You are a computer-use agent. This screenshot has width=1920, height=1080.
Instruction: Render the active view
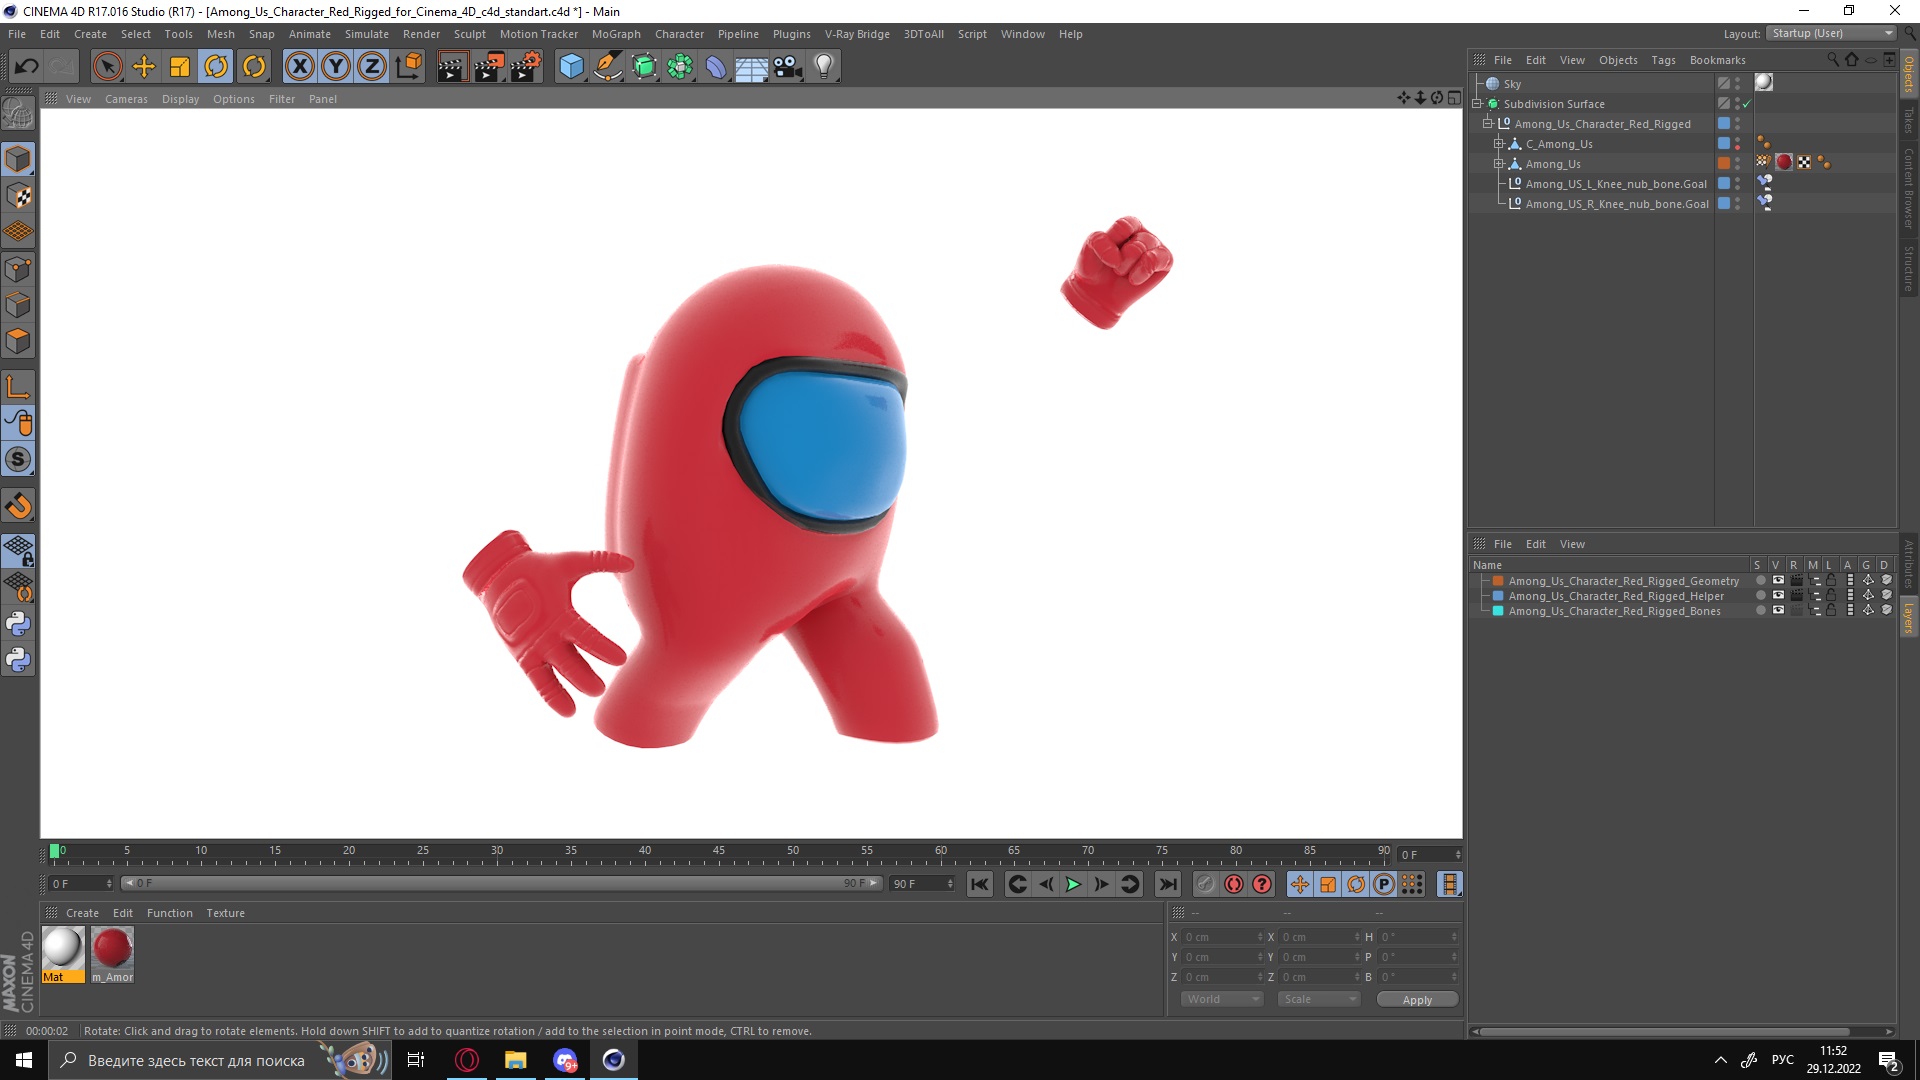click(452, 67)
